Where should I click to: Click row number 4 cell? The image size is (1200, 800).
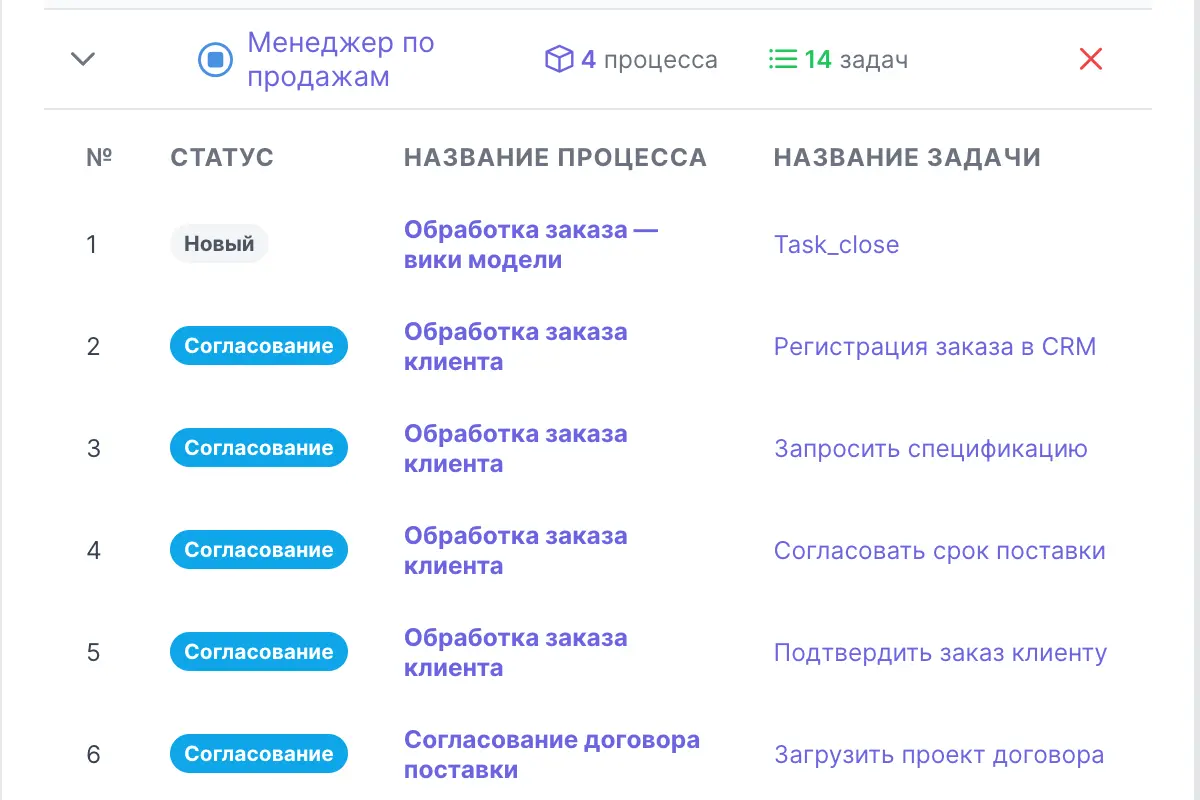[x=93, y=551]
